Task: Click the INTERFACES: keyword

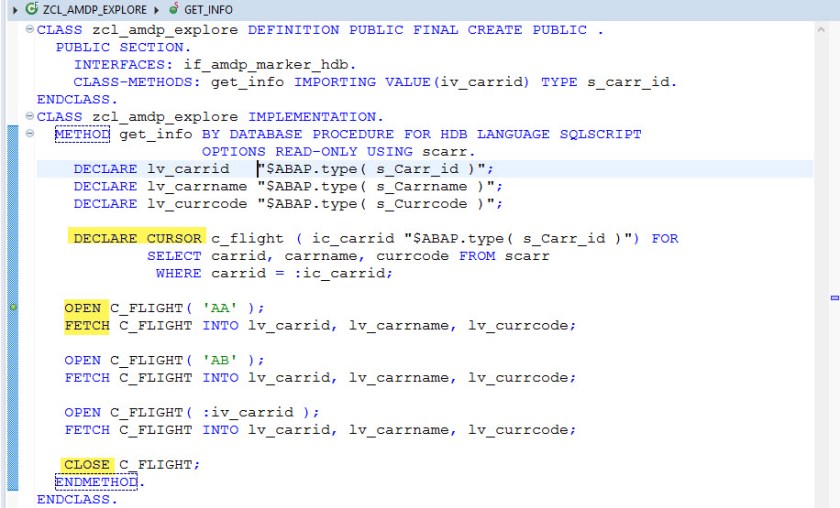Action: coord(123,64)
